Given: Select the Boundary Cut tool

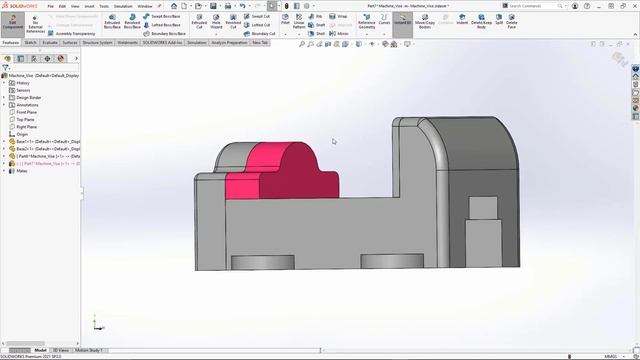Looking at the screenshot, I should (259, 33).
